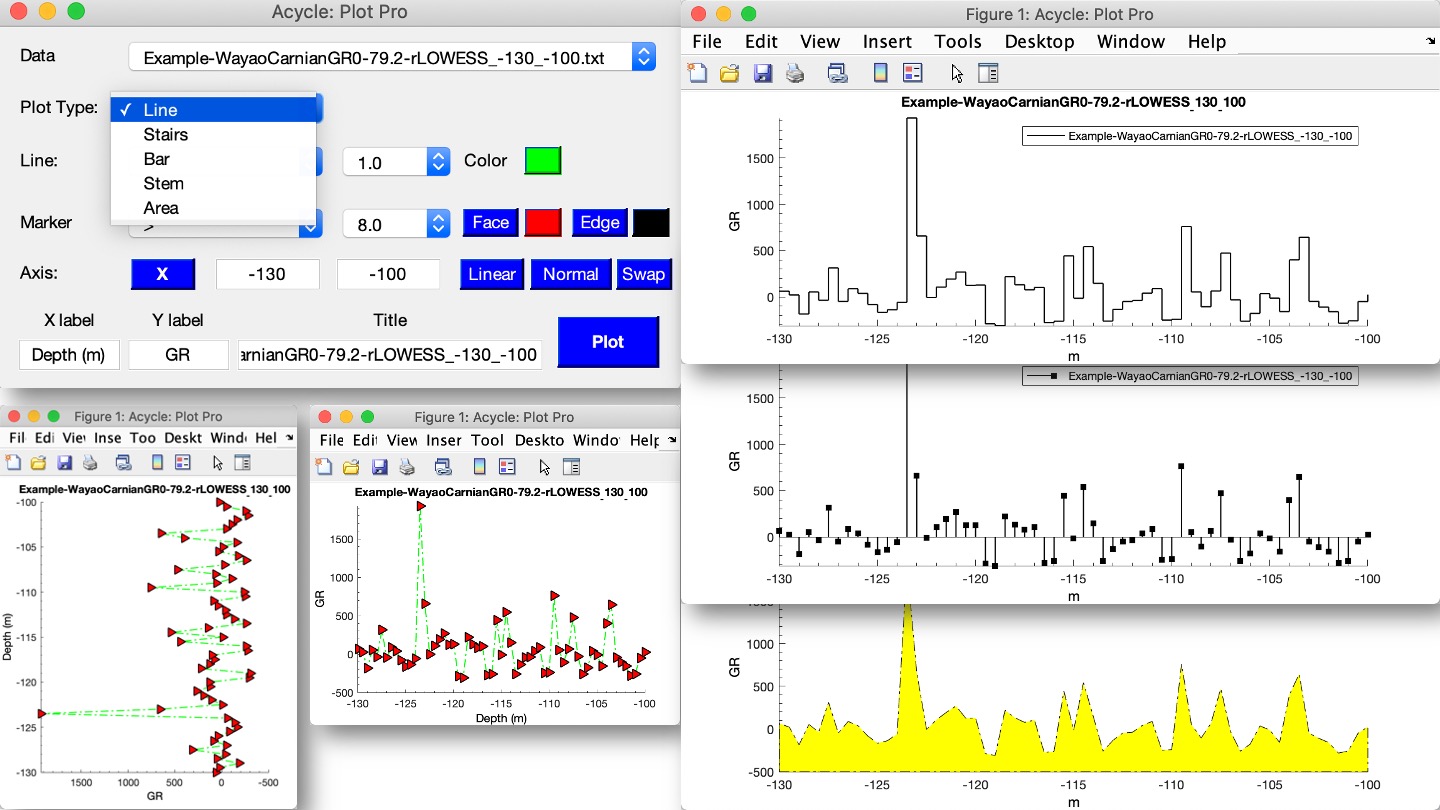The width and height of the screenshot is (1440, 810).
Task: Click Link Plot icon in stairs plot window
Action: click(838, 73)
